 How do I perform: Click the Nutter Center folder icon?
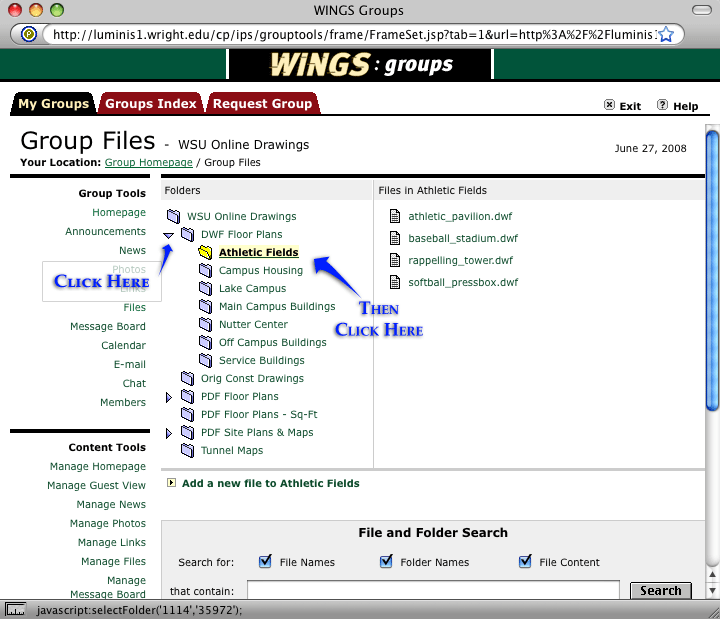click(205, 325)
